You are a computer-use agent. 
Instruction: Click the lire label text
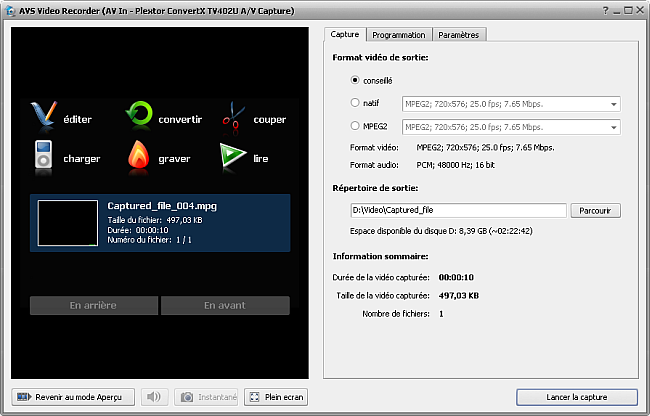point(261,158)
